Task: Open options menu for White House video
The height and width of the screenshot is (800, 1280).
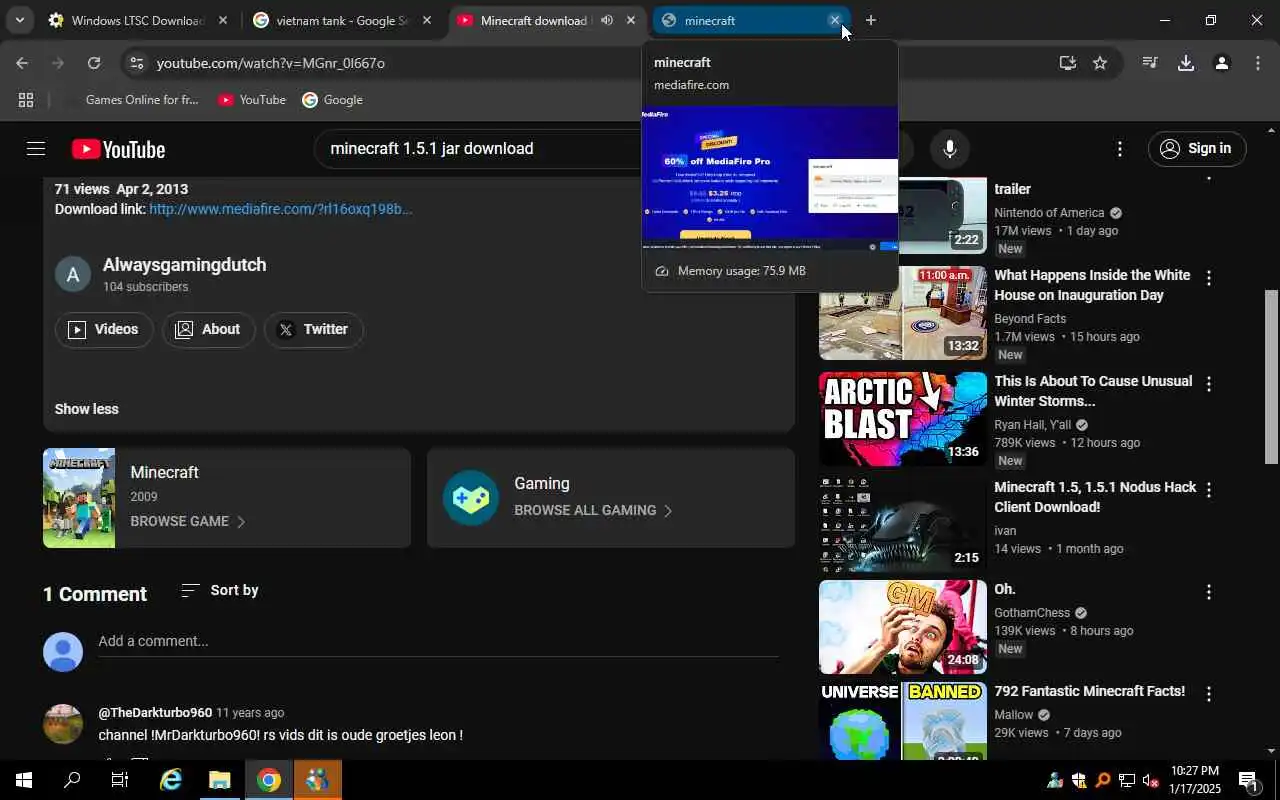Action: (x=1208, y=278)
